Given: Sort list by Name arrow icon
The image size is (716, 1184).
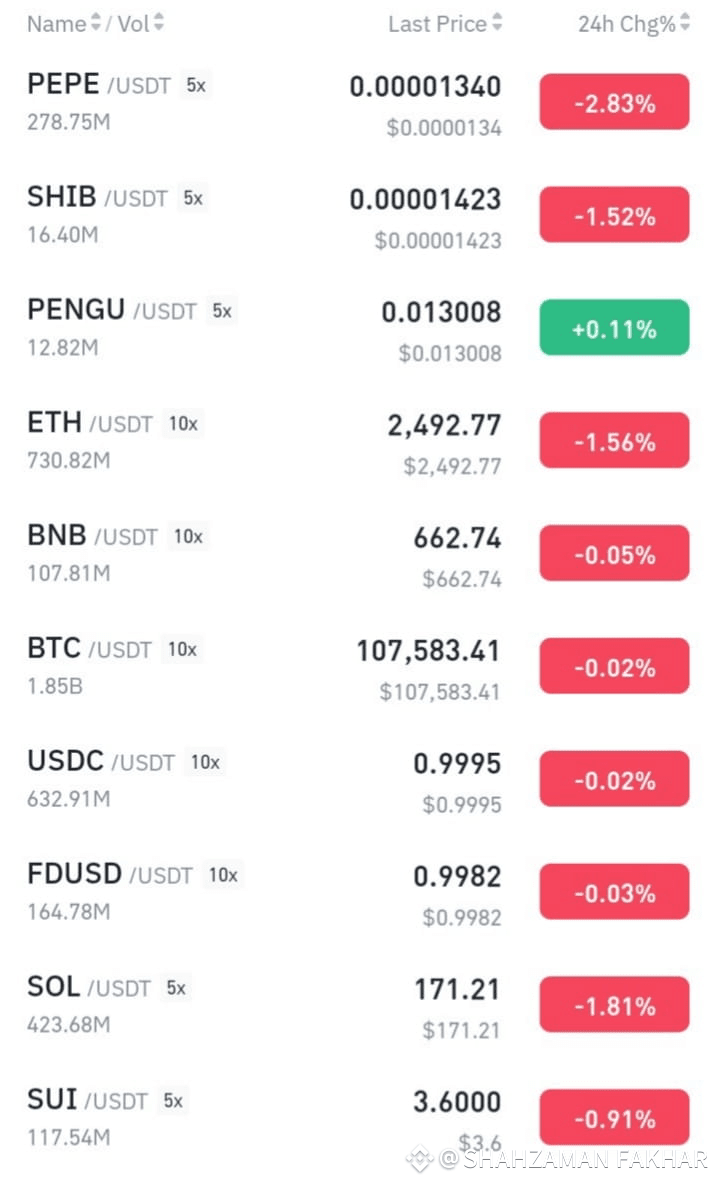Looking at the screenshot, I should [x=96, y=23].
